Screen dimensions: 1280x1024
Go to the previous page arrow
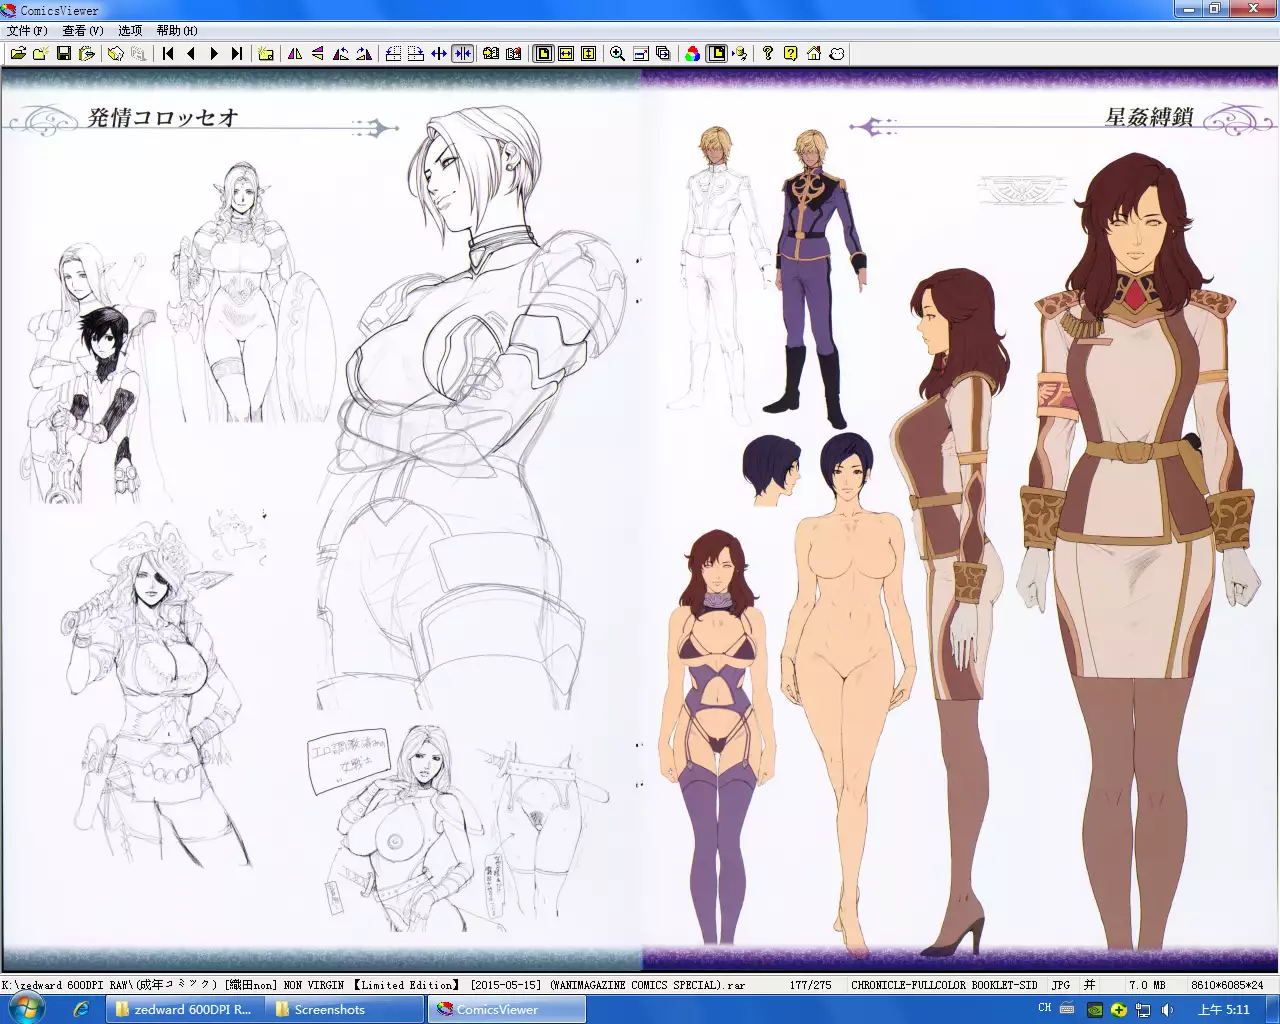click(x=191, y=54)
